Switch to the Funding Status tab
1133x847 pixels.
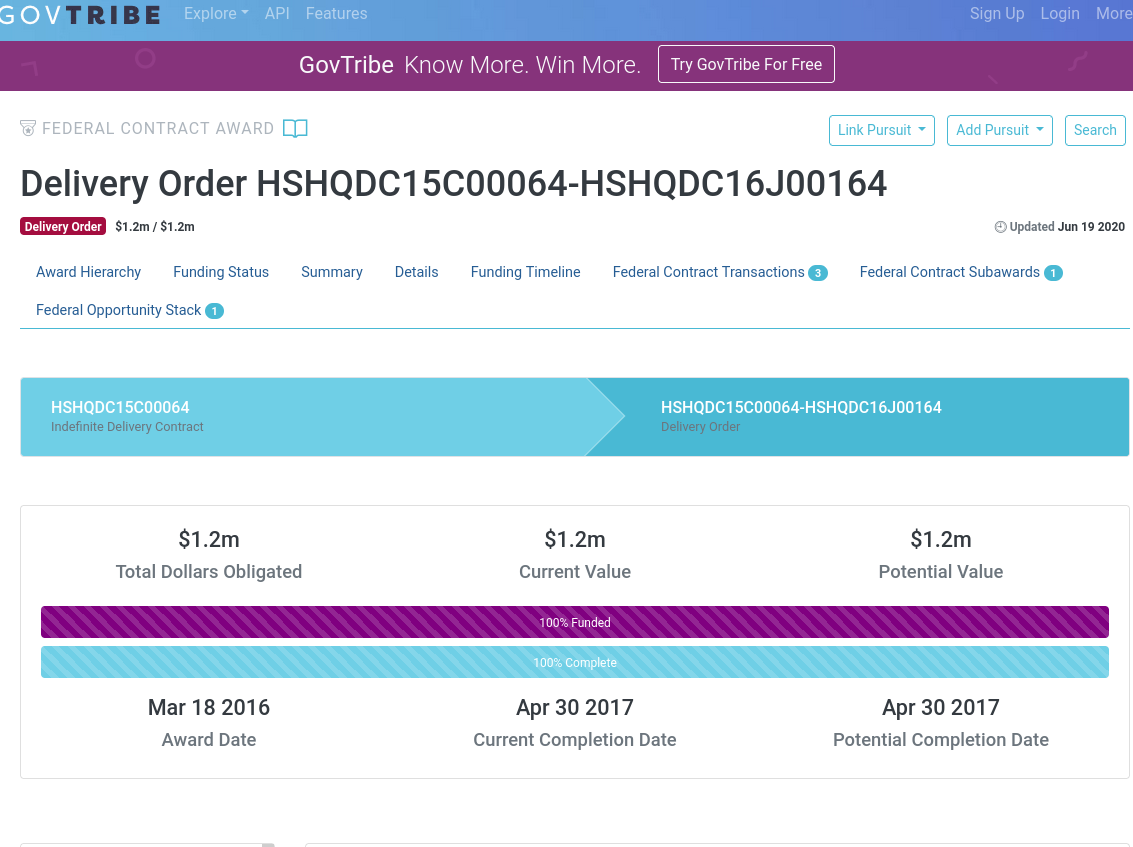click(x=220, y=272)
